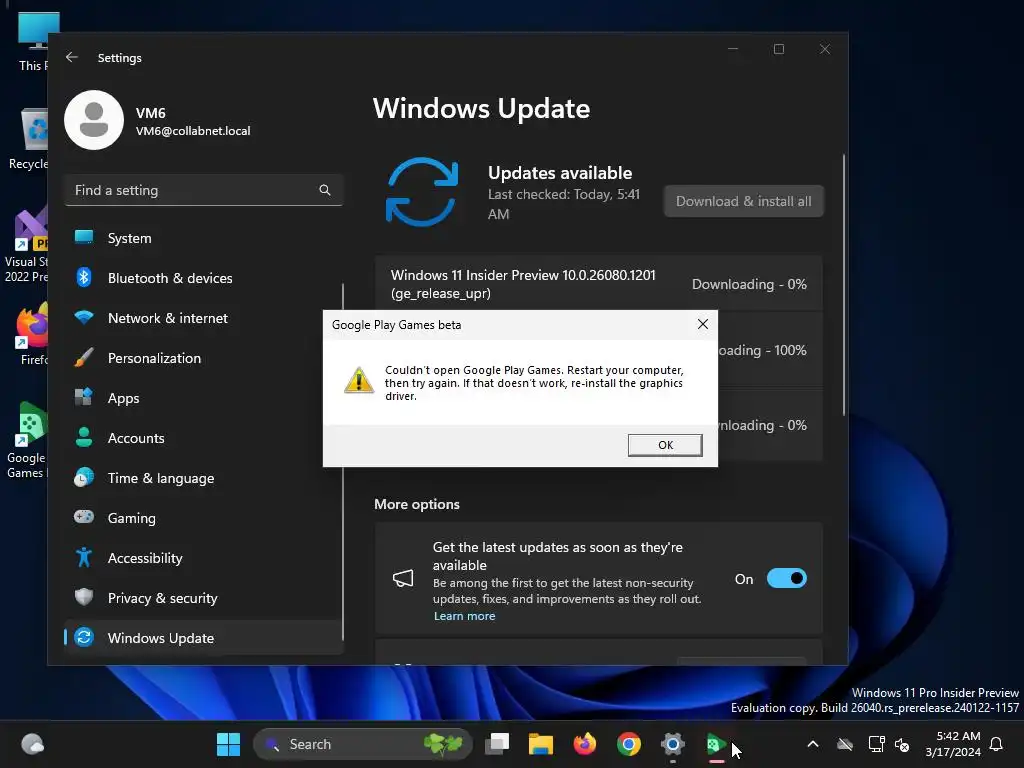Click Download & install all button
This screenshot has height=768, width=1024.
(x=744, y=201)
